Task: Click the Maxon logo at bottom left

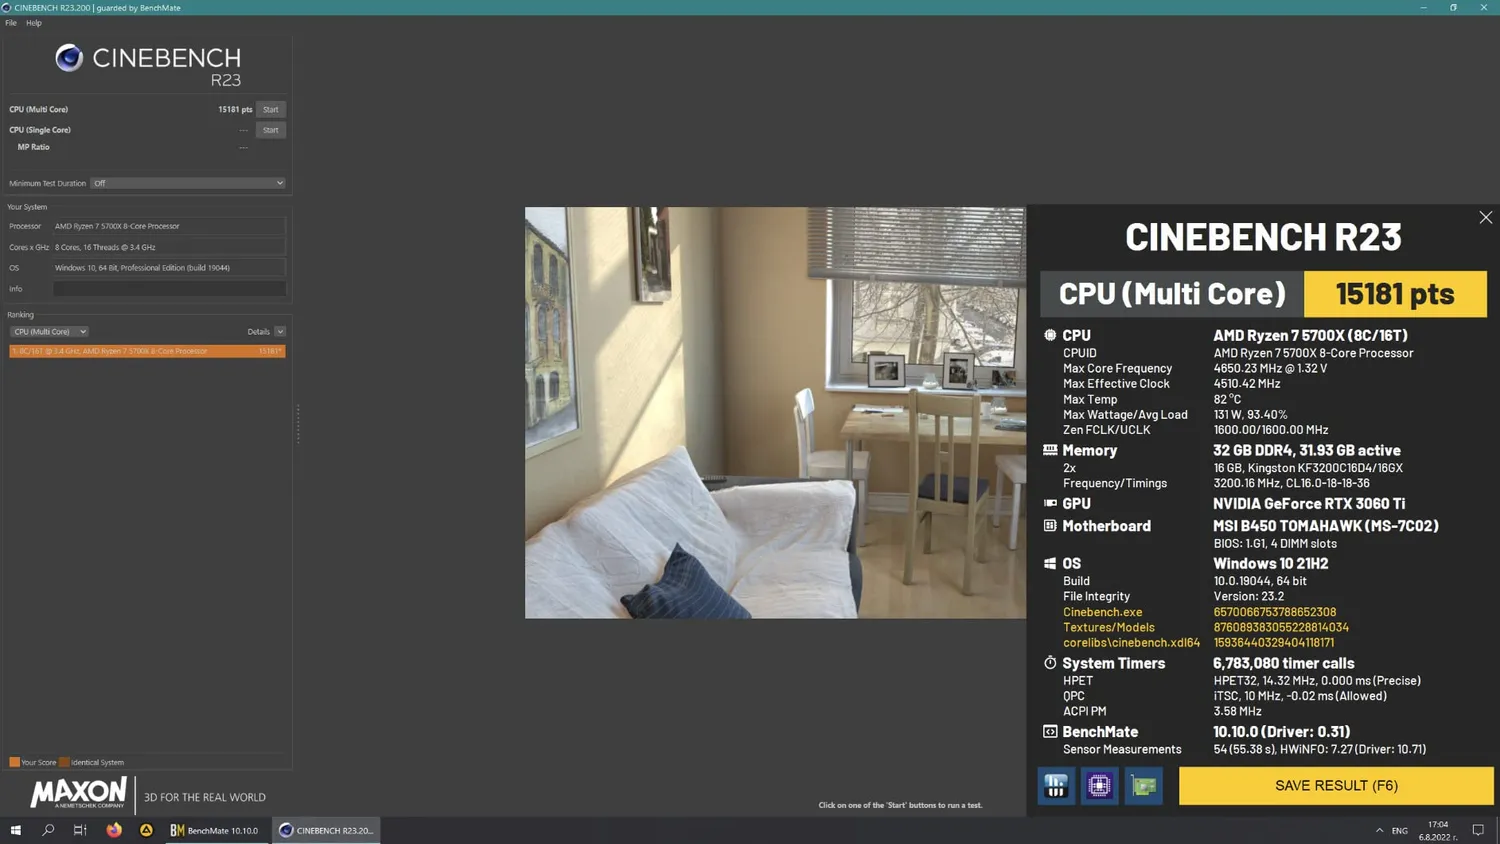Action: click(79, 794)
